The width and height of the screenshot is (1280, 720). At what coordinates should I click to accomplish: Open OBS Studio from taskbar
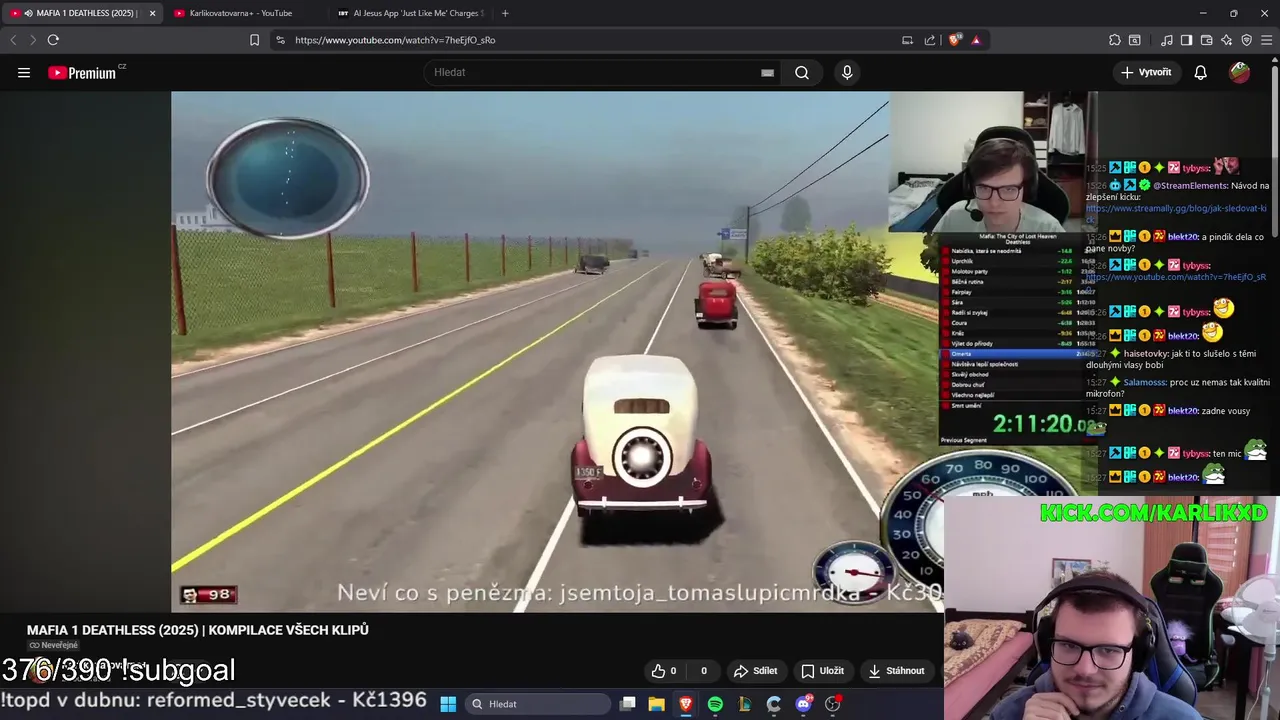tap(833, 704)
